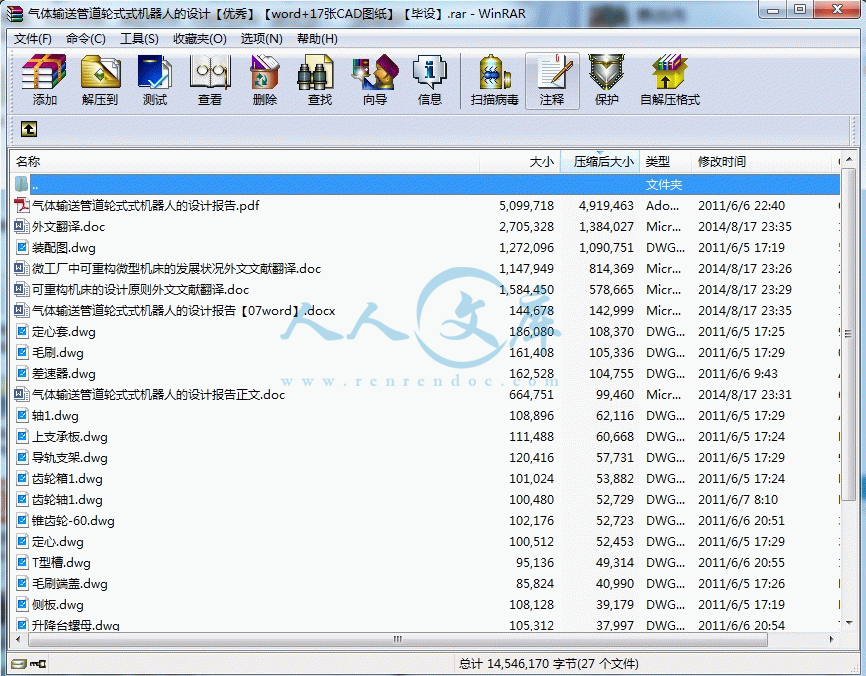Select file 定心.dwg

click(57, 541)
